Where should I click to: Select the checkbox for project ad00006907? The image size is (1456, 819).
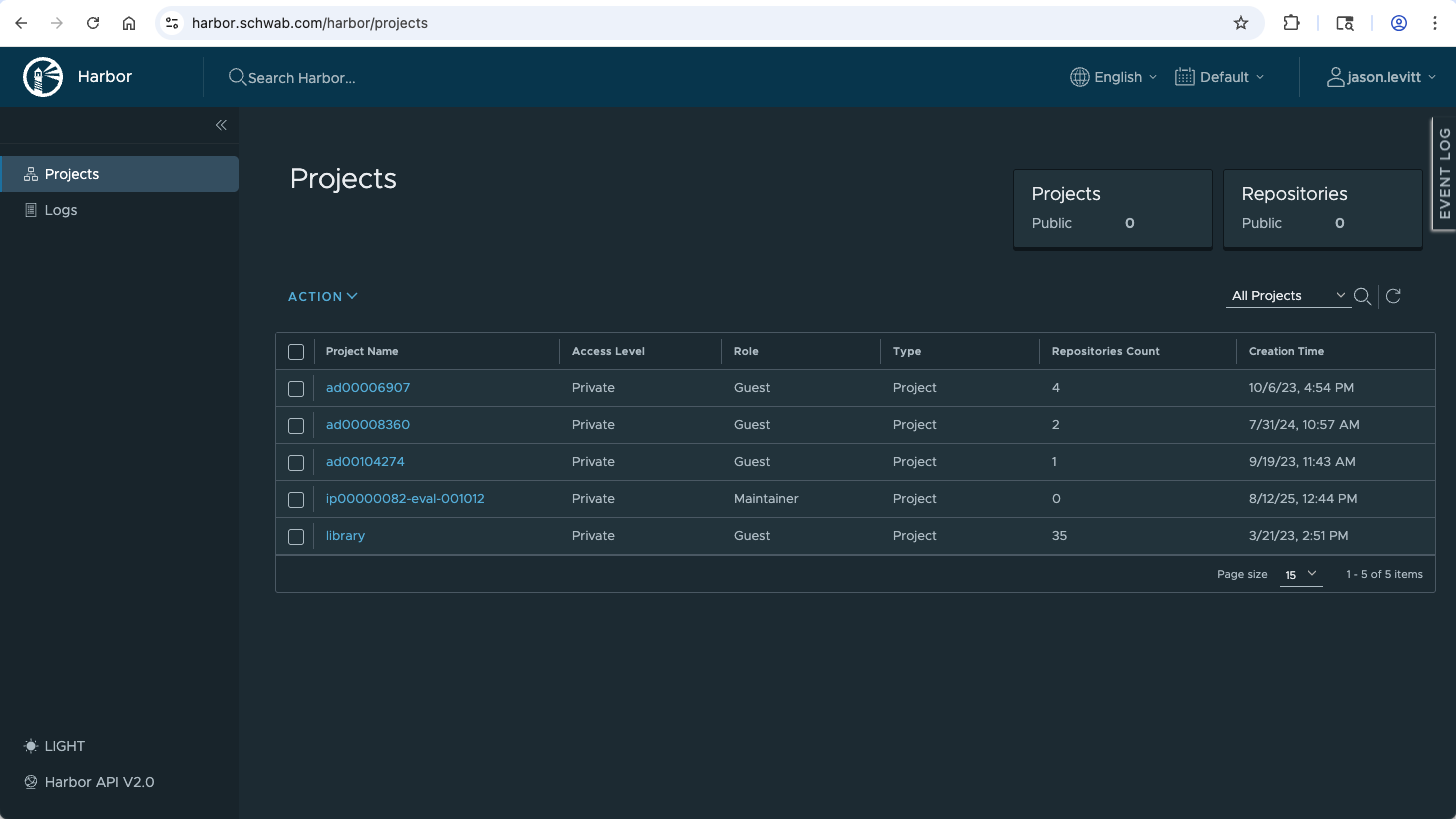(x=296, y=389)
